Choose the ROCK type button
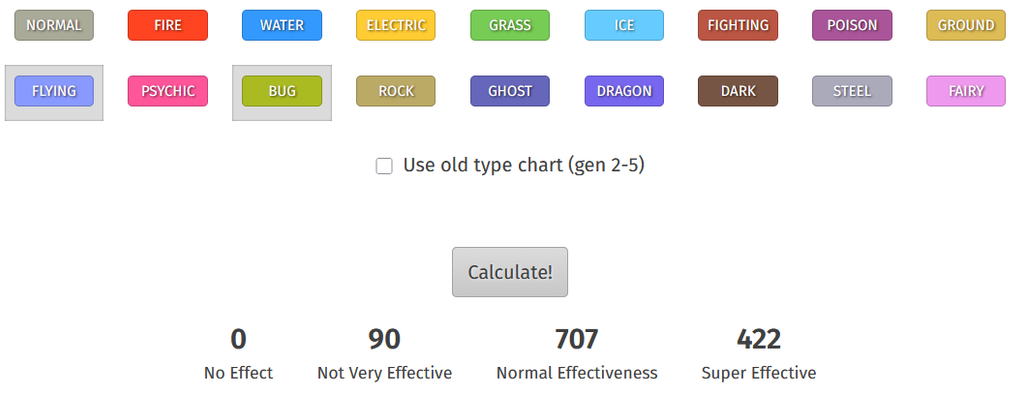The image size is (1024, 395). [x=396, y=91]
